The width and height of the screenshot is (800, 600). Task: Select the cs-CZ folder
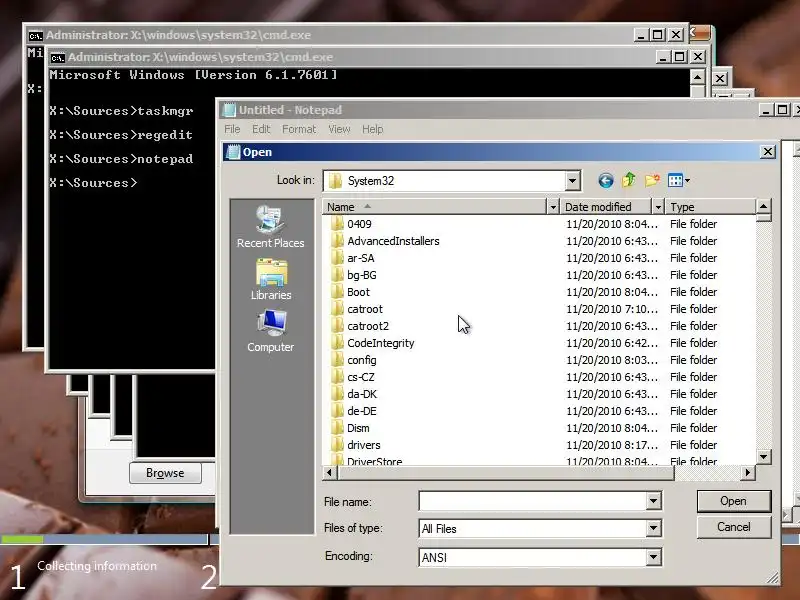tap(361, 377)
